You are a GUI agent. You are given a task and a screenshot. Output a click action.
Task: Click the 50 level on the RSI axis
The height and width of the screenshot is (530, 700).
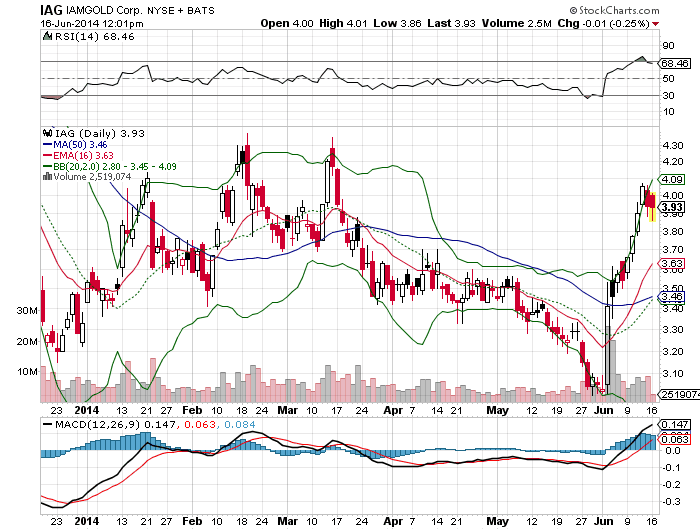click(x=668, y=79)
